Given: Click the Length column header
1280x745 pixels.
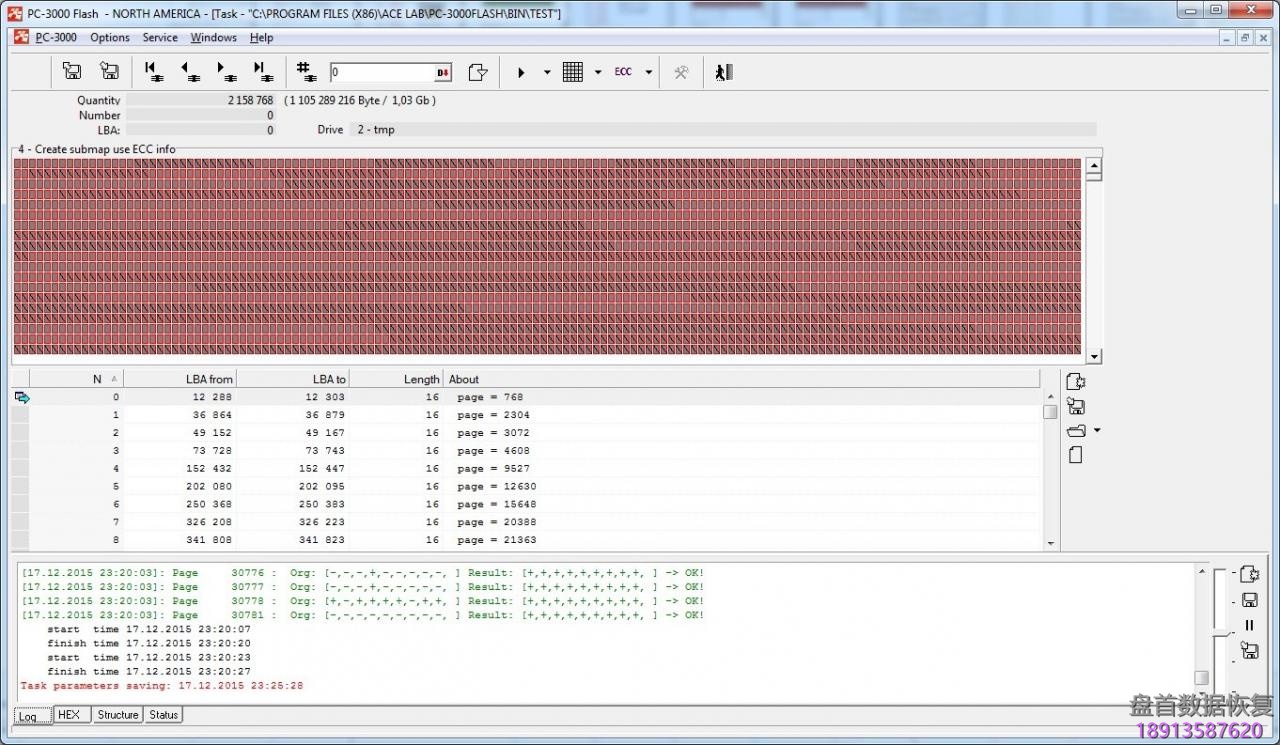Looking at the screenshot, I should [421, 379].
